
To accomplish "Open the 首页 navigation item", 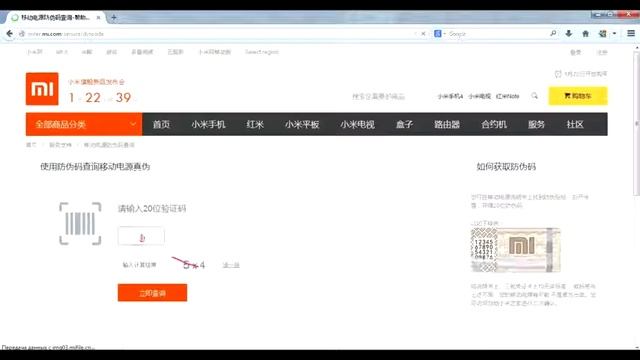I will coord(161,124).
